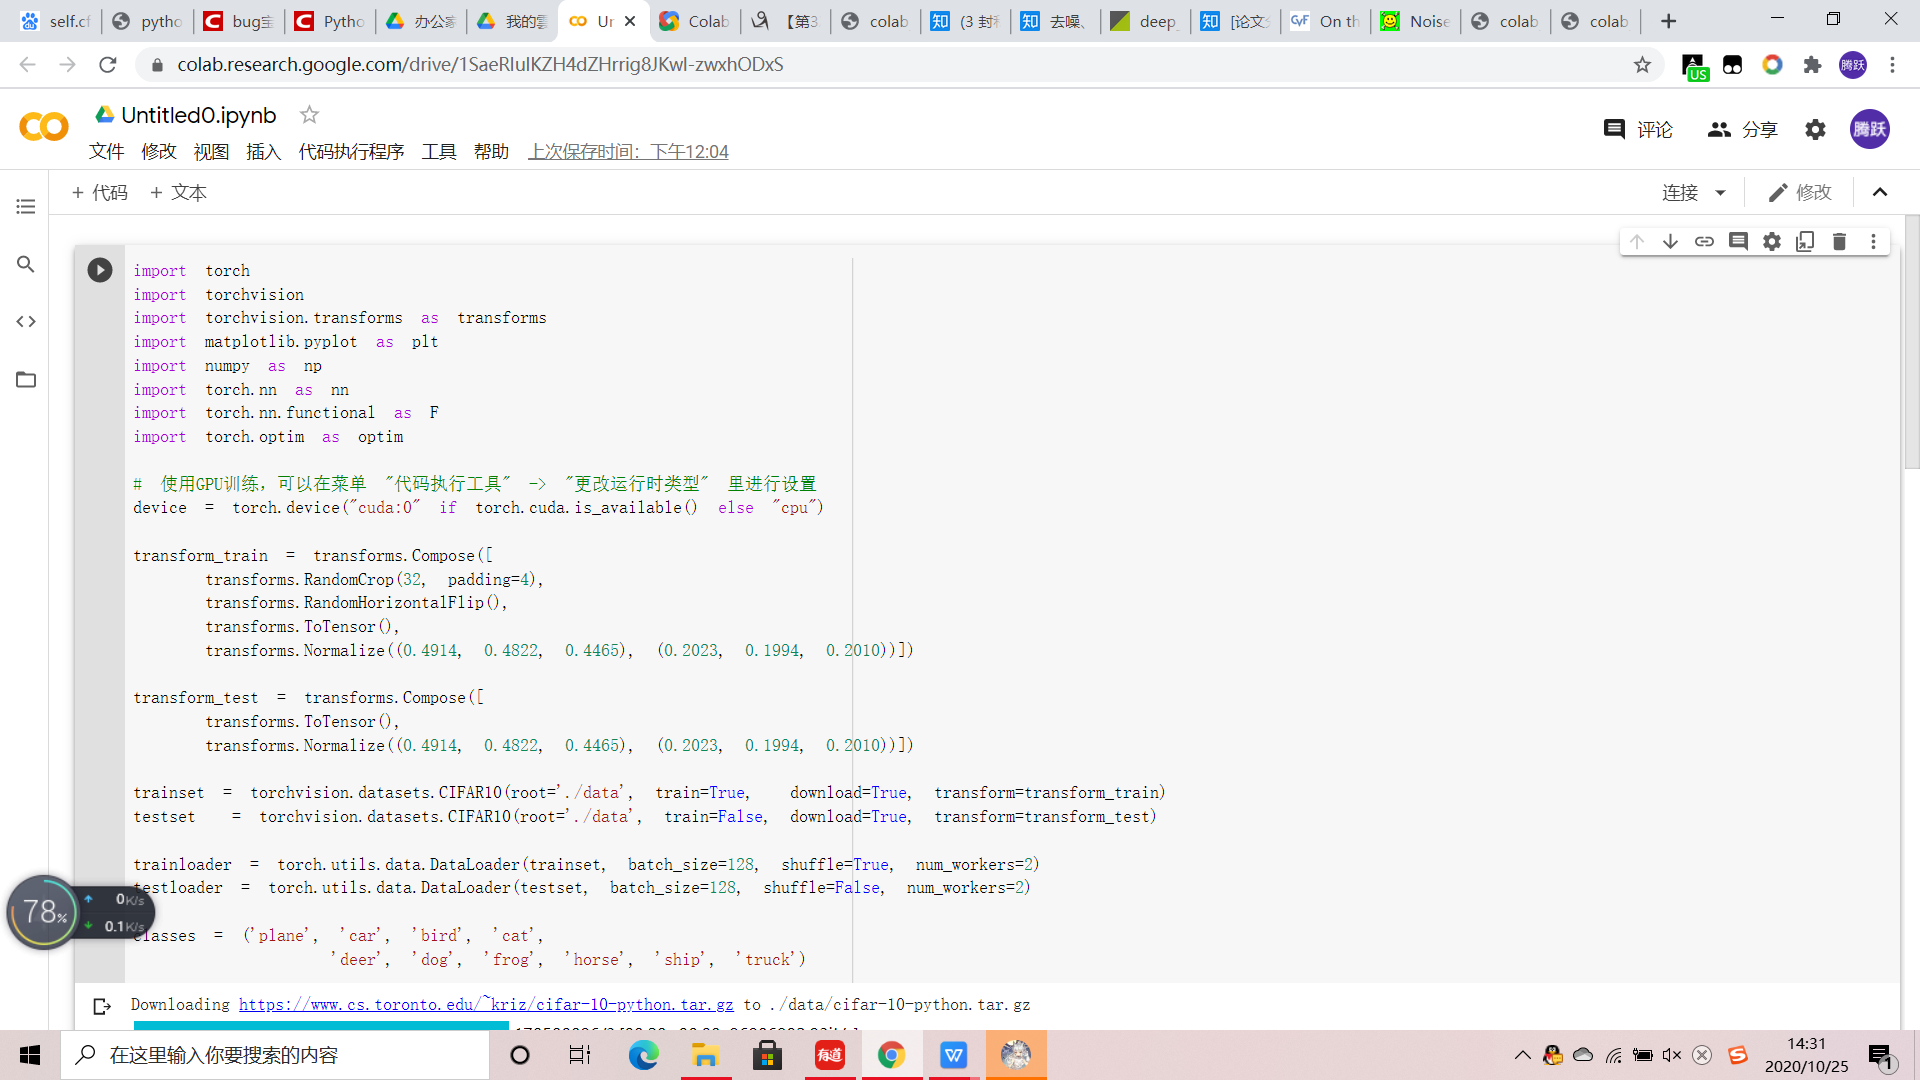Open cell editor settings gear icon
1920x1080 pixels.
point(1772,241)
